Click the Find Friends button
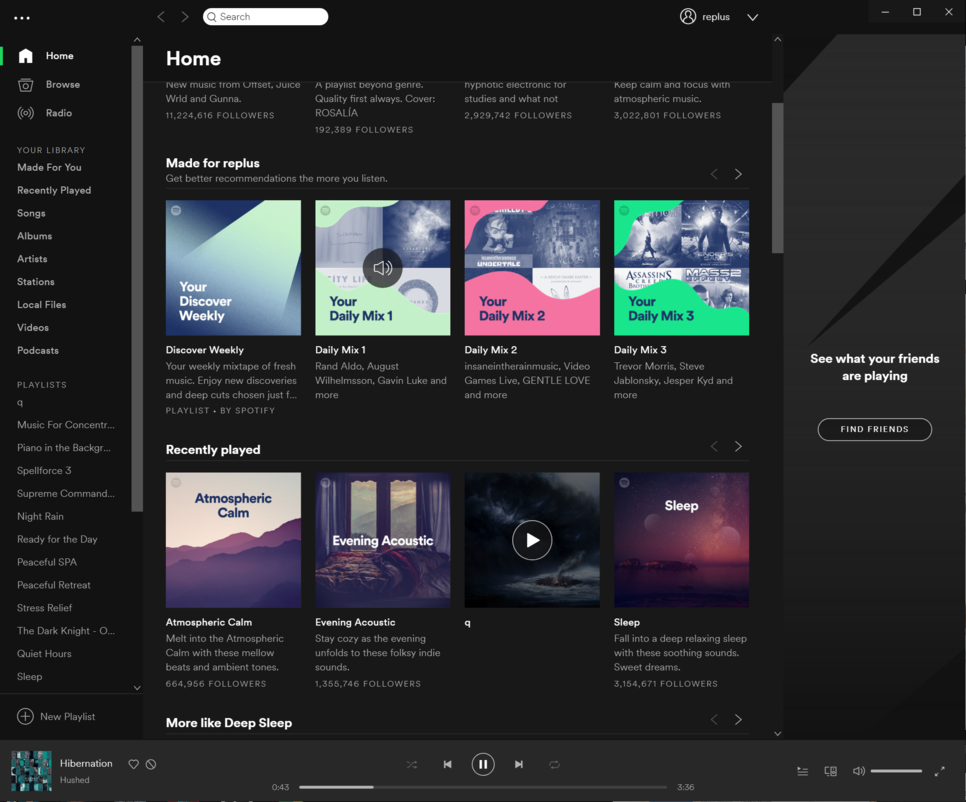 874,429
